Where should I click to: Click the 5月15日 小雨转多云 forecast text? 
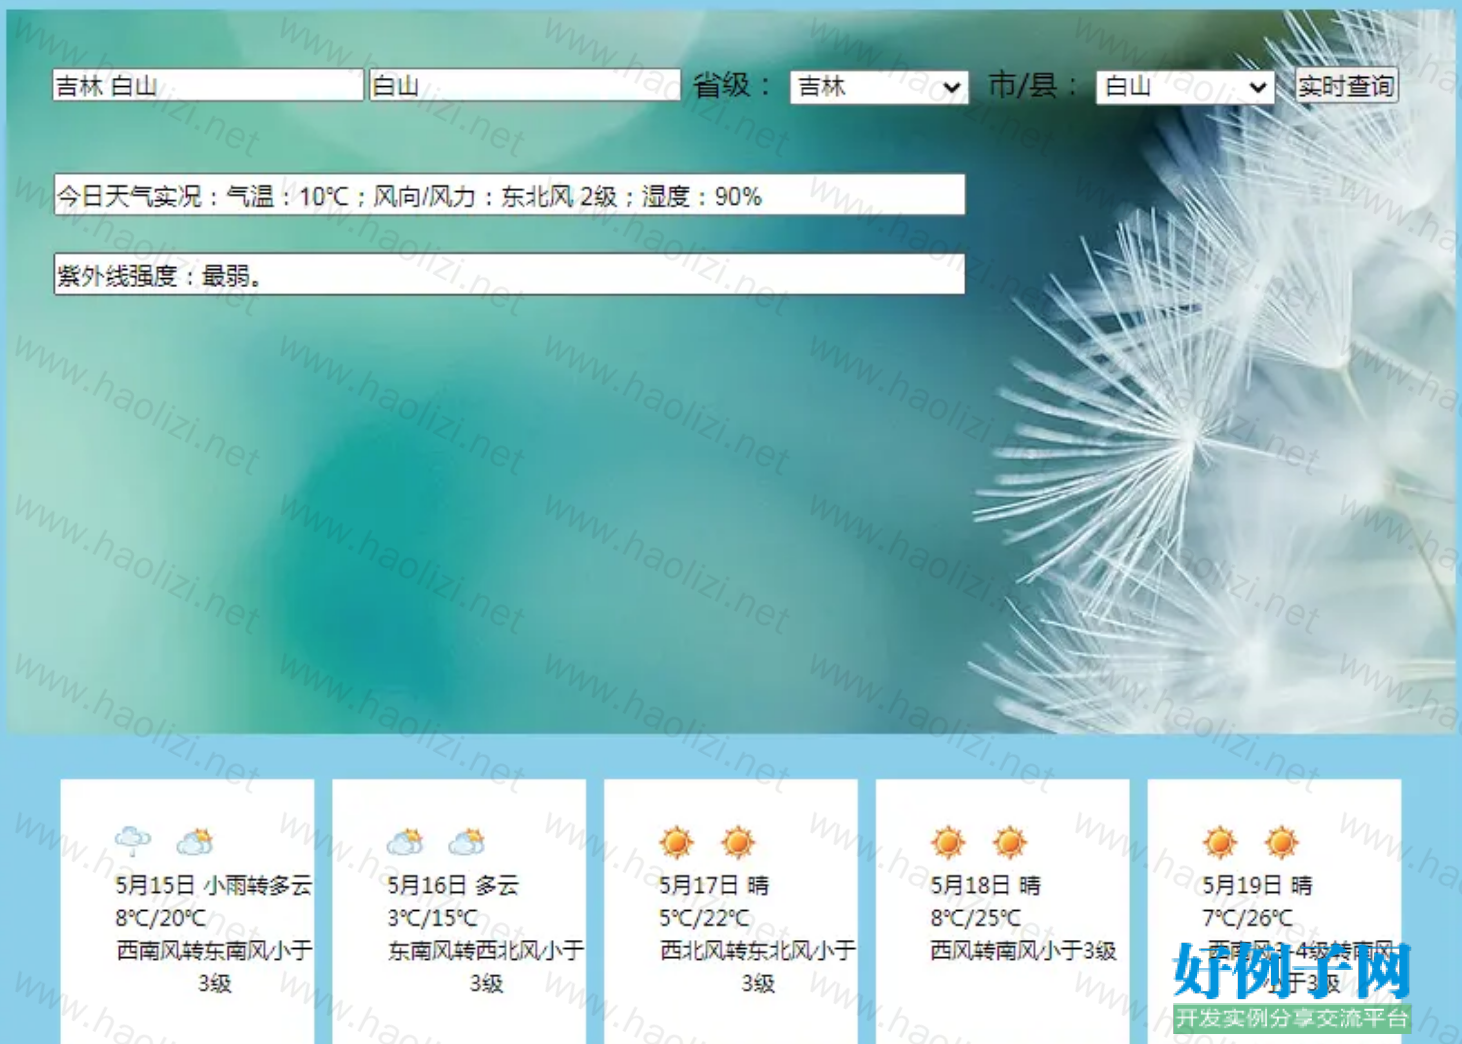[x=214, y=885]
